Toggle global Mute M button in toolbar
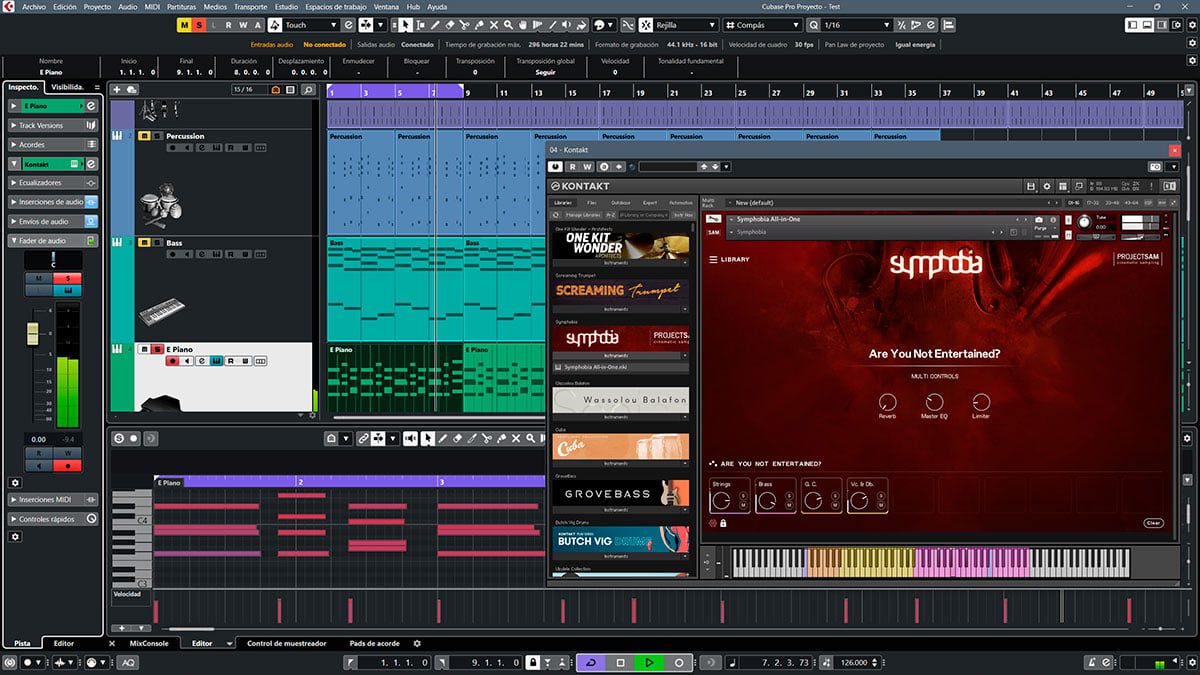The image size is (1200, 675). point(184,25)
